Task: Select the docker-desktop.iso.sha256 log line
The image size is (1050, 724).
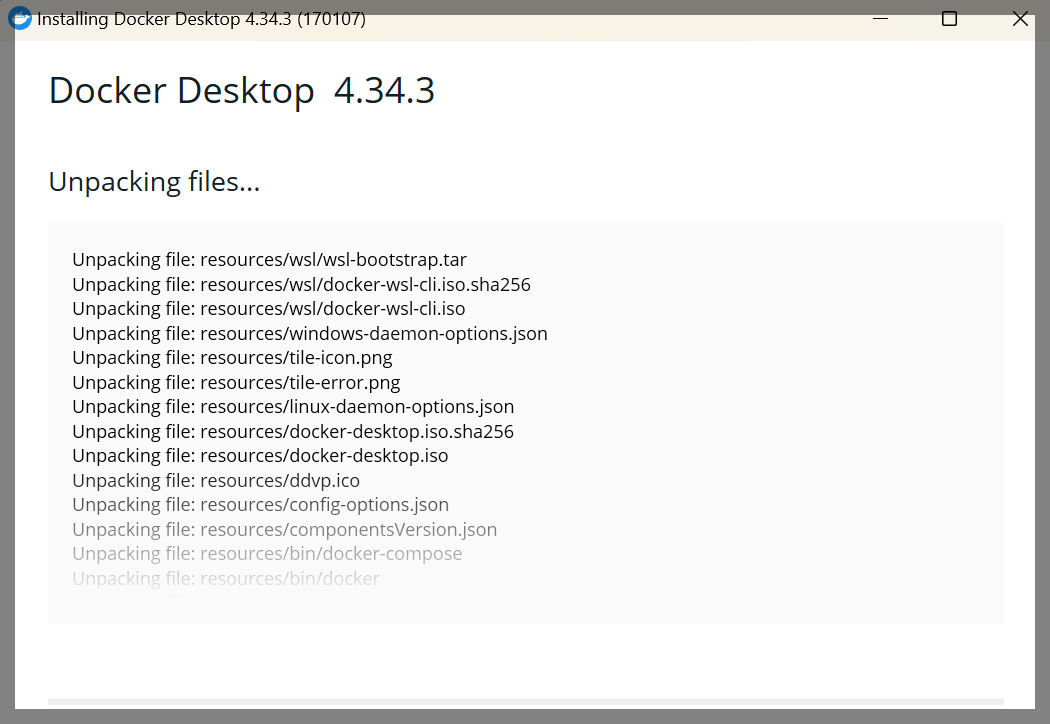Action: (293, 431)
